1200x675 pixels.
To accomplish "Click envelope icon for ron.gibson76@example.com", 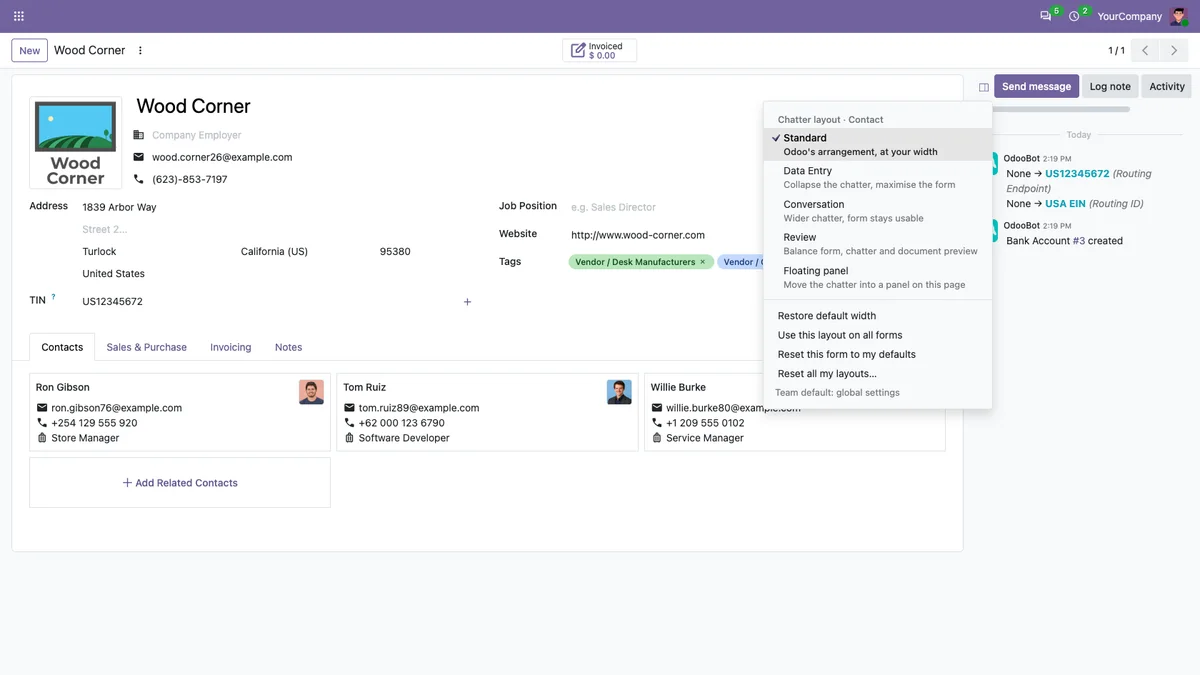I will point(42,408).
